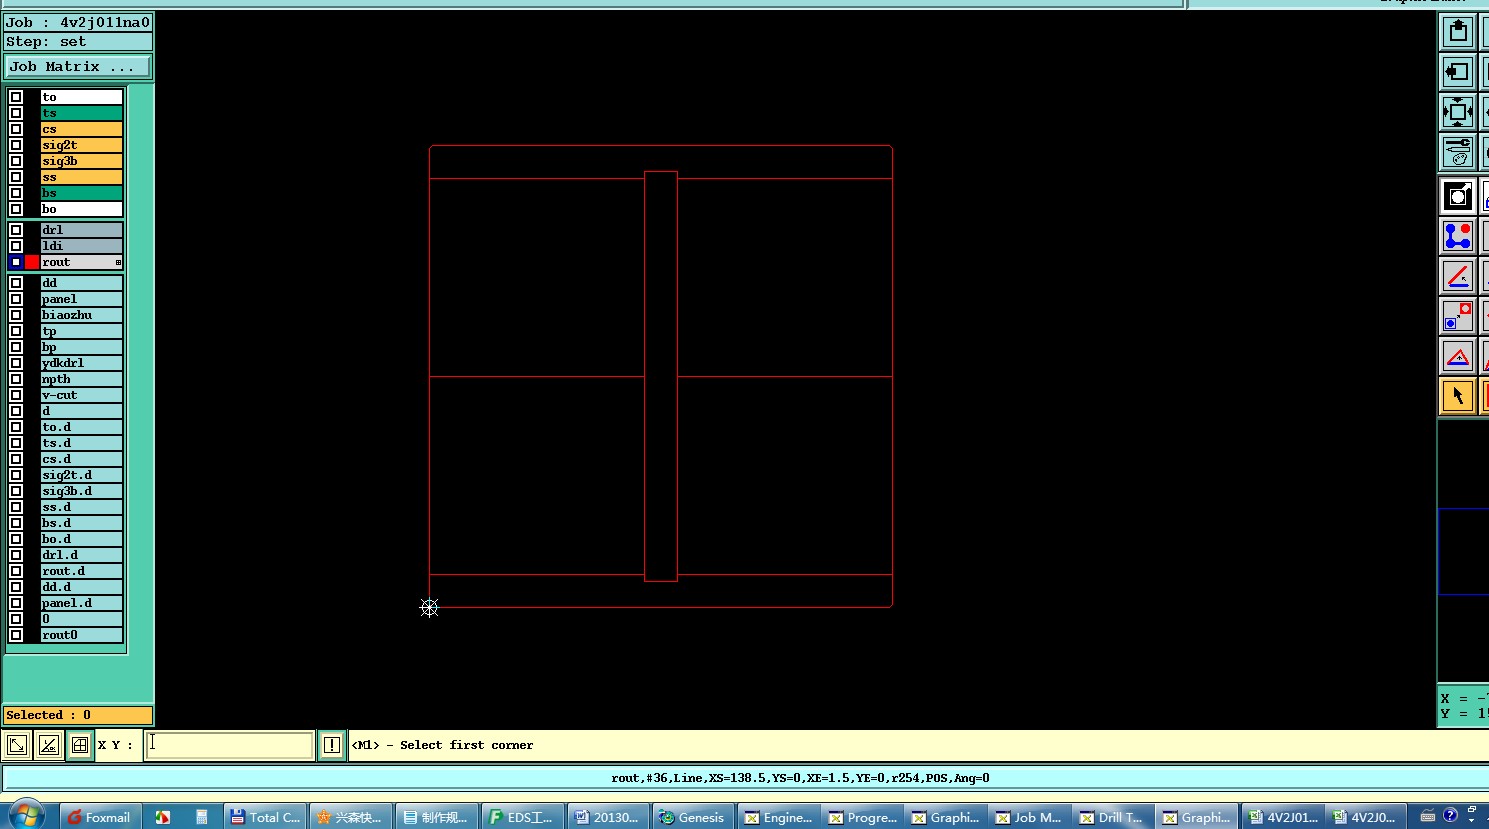1489x829 pixels.
Task: Open the 兴森快... taskbar window
Action: [349, 817]
